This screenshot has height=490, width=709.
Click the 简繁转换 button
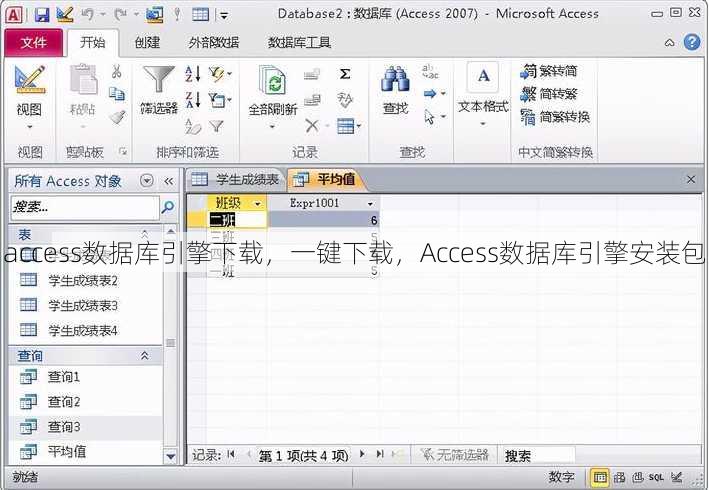(555, 117)
